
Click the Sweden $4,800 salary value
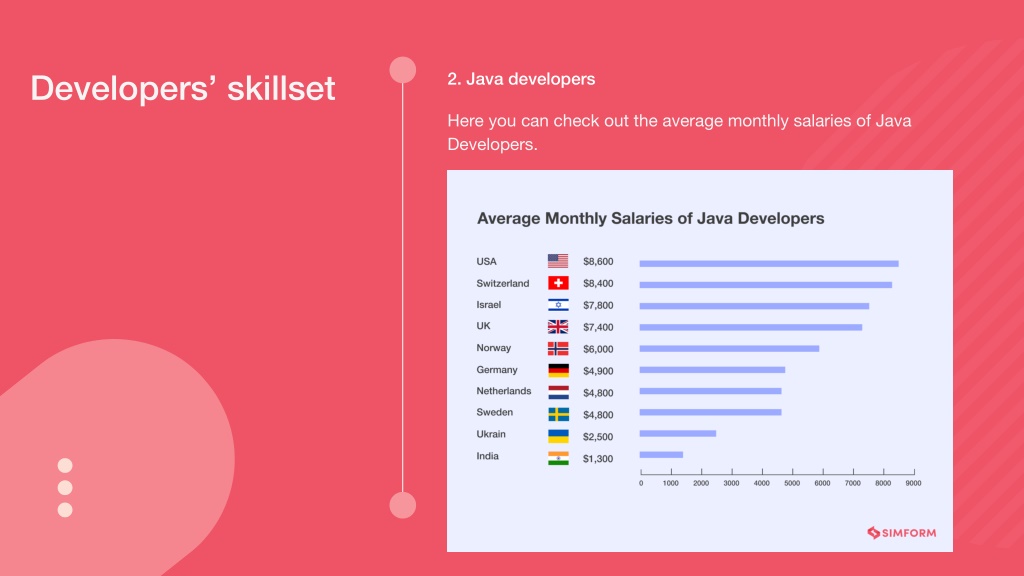coord(598,415)
